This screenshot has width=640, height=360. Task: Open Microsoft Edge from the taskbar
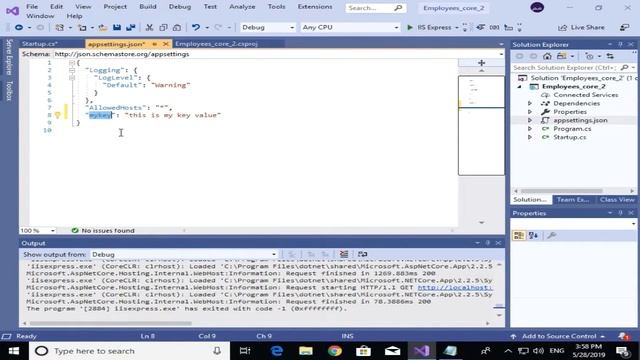coord(277,351)
